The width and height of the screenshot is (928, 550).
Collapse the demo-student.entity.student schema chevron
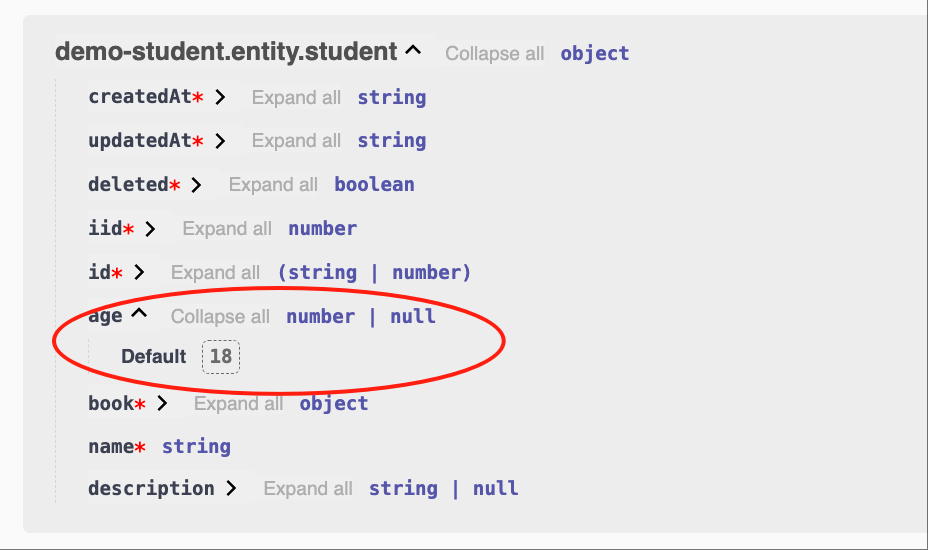click(413, 51)
